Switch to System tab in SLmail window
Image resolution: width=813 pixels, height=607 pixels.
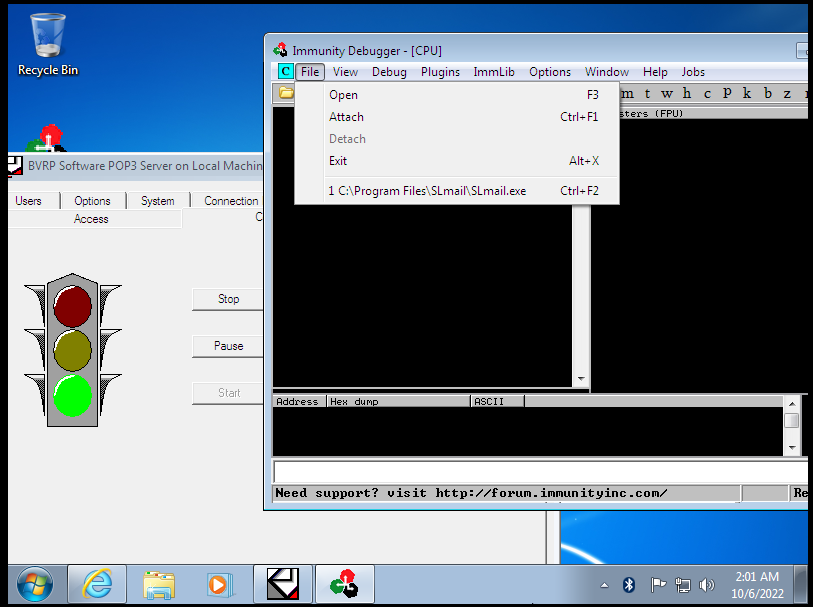[x=158, y=201]
